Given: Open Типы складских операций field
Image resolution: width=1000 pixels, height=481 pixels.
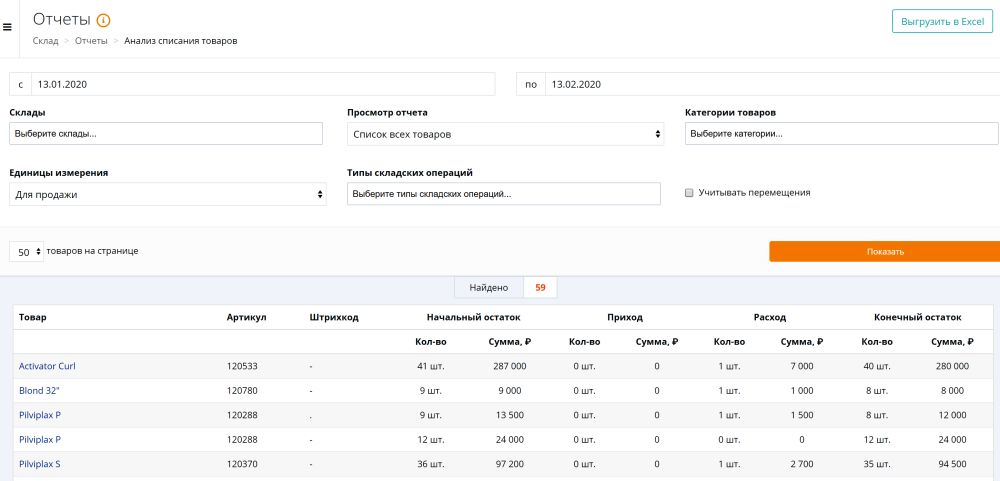Looking at the screenshot, I should (504, 194).
